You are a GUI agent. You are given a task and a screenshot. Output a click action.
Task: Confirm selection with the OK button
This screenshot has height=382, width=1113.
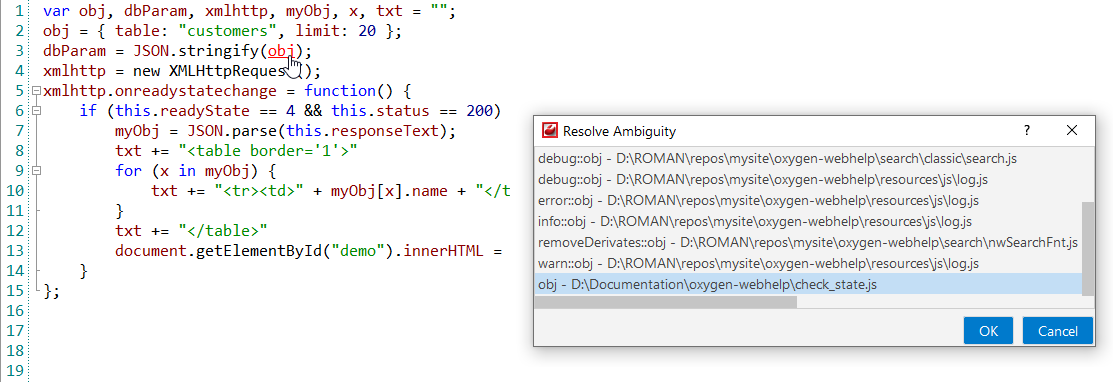click(x=988, y=331)
